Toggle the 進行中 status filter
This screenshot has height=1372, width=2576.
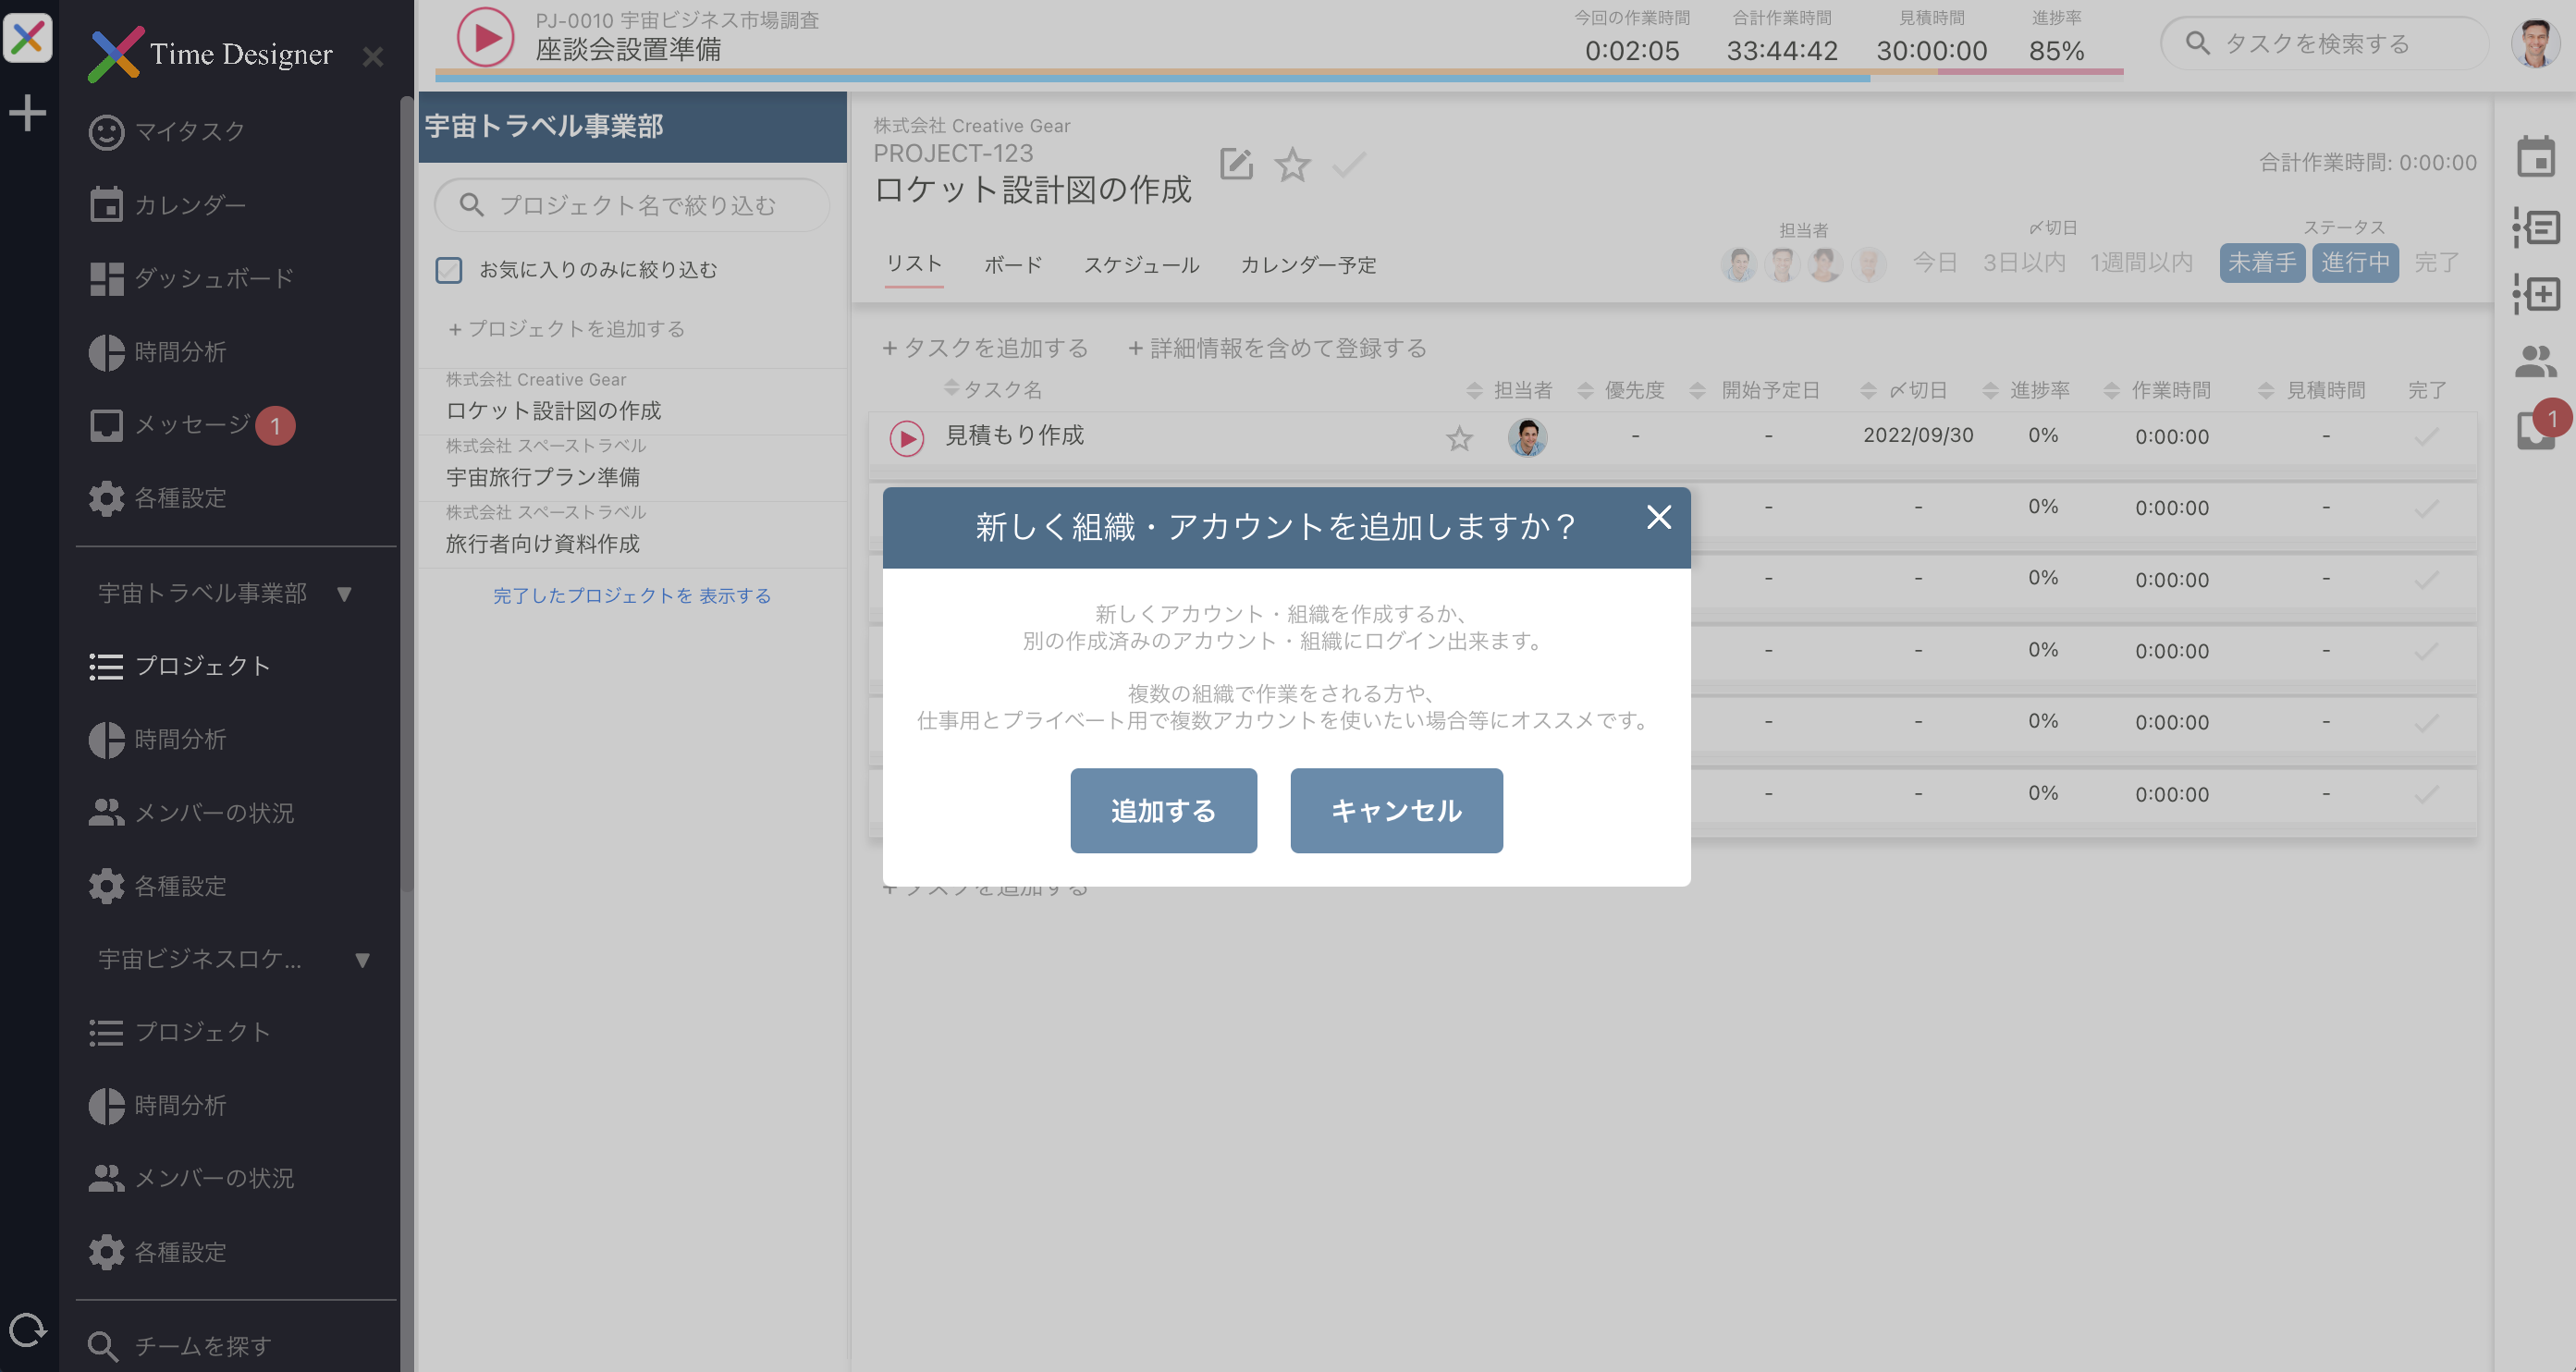[2355, 262]
